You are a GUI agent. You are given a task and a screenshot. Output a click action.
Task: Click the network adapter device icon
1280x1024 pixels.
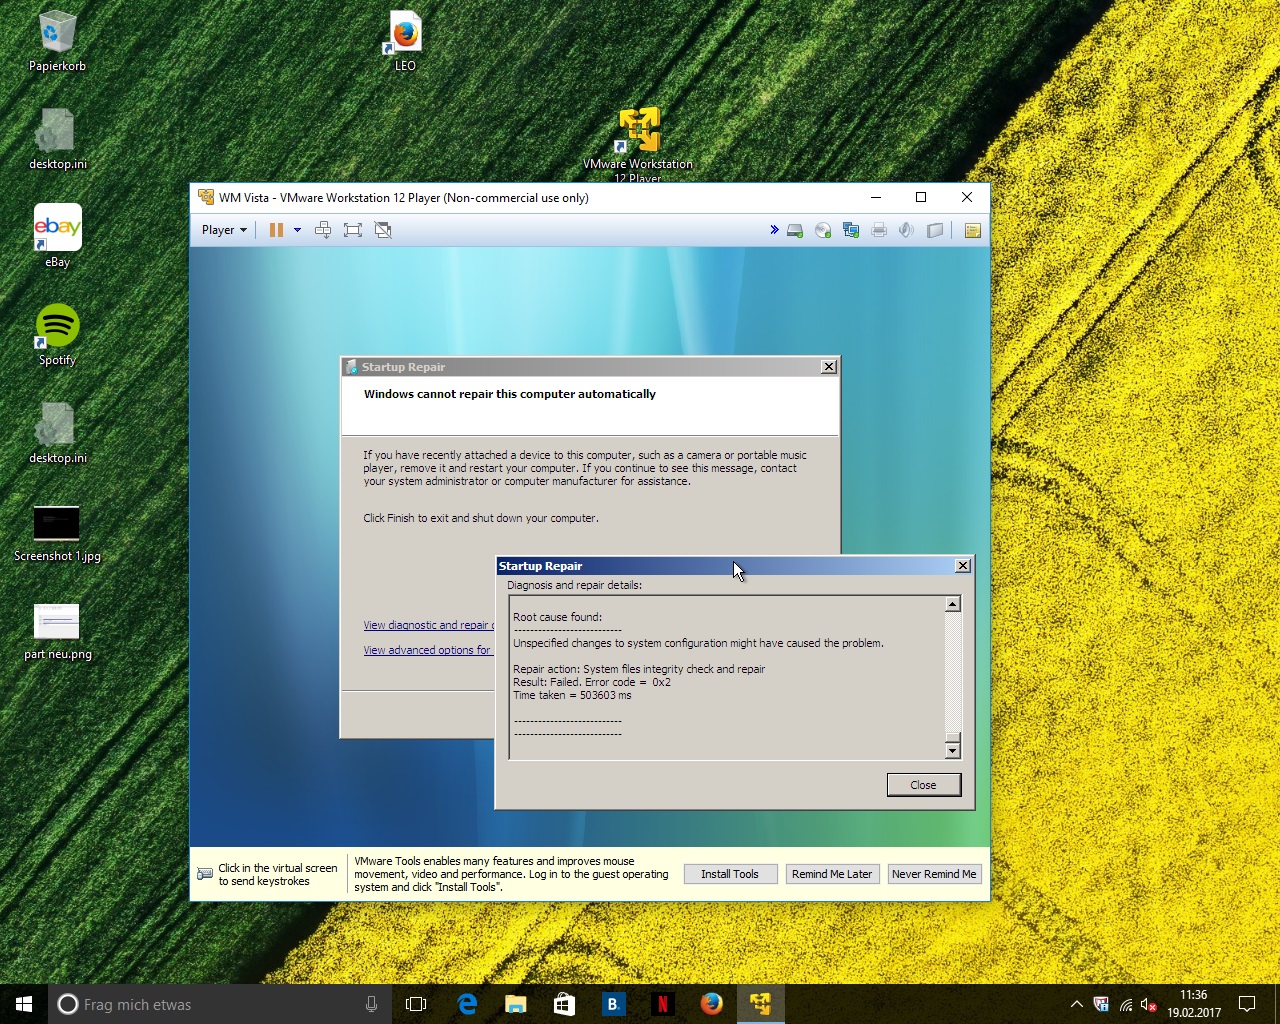click(x=851, y=230)
